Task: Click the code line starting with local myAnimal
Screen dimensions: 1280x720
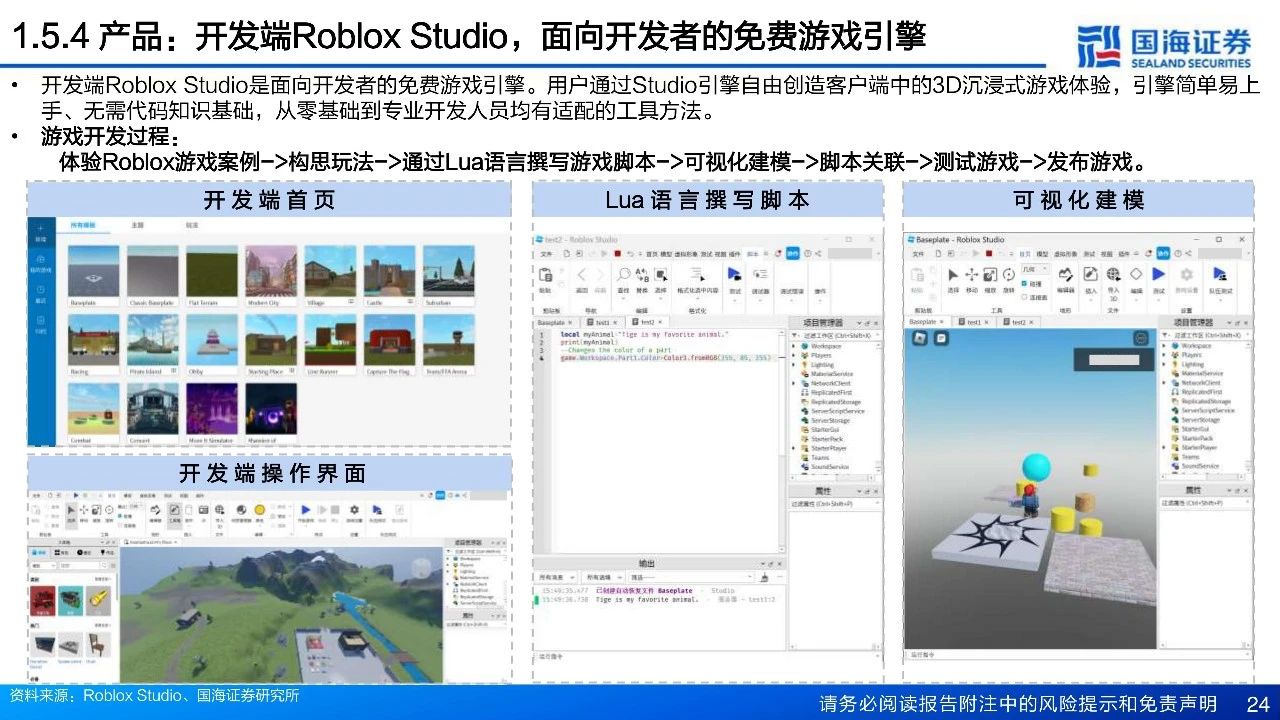Action: (644, 334)
